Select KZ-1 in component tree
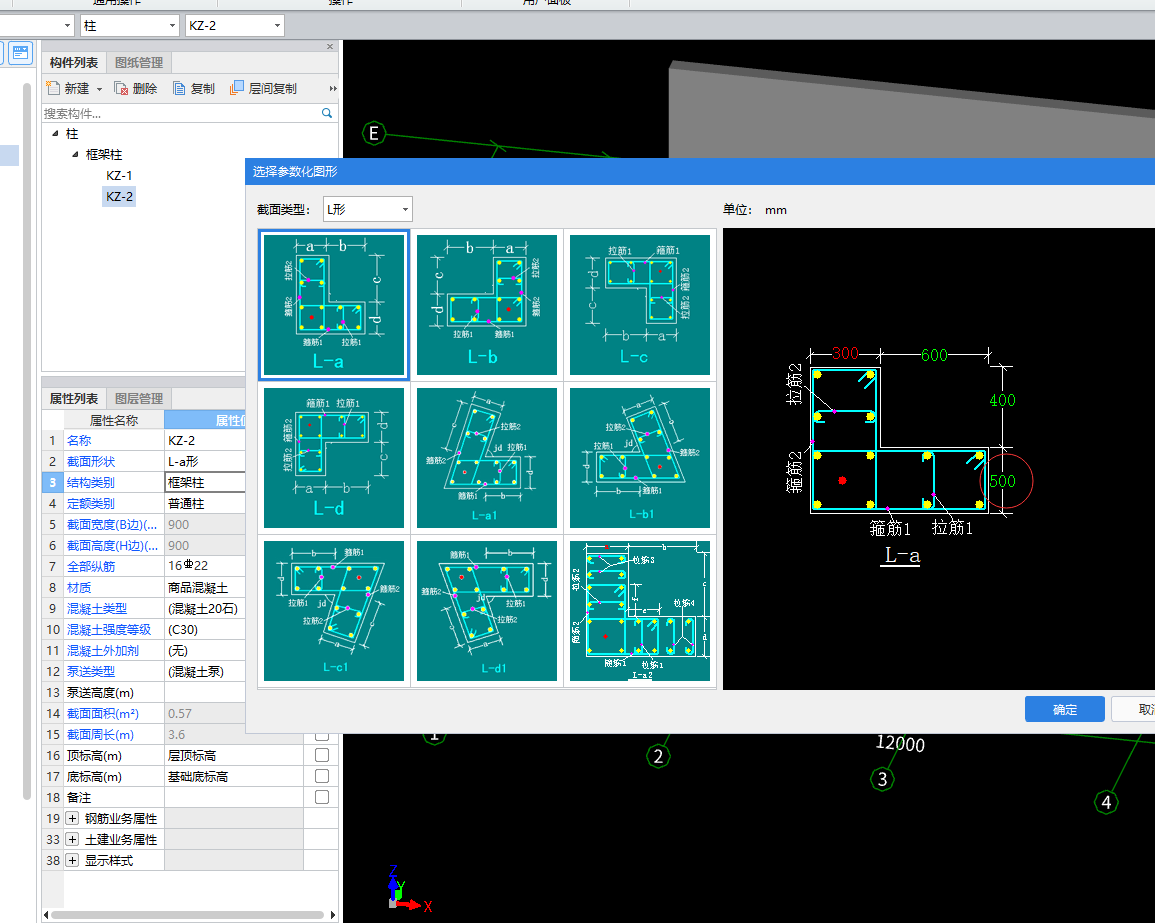 point(119,175)
